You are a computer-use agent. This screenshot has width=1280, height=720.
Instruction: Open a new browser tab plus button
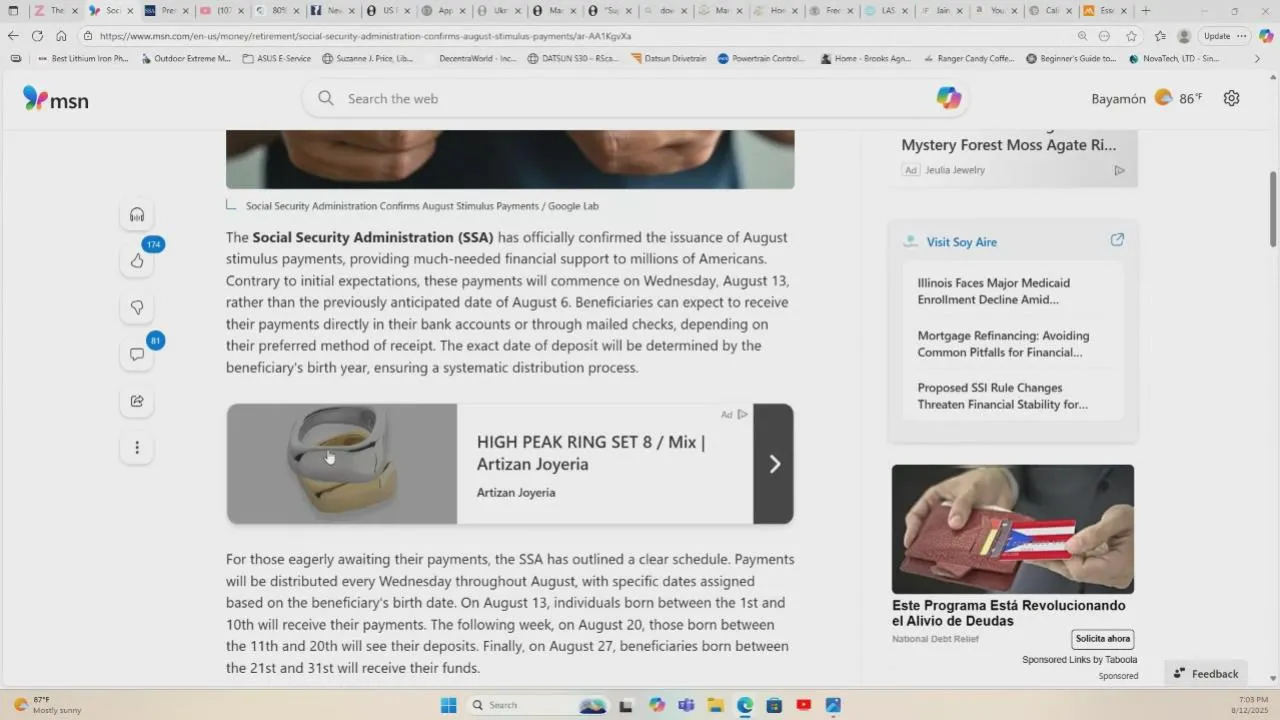point(1146,11)
